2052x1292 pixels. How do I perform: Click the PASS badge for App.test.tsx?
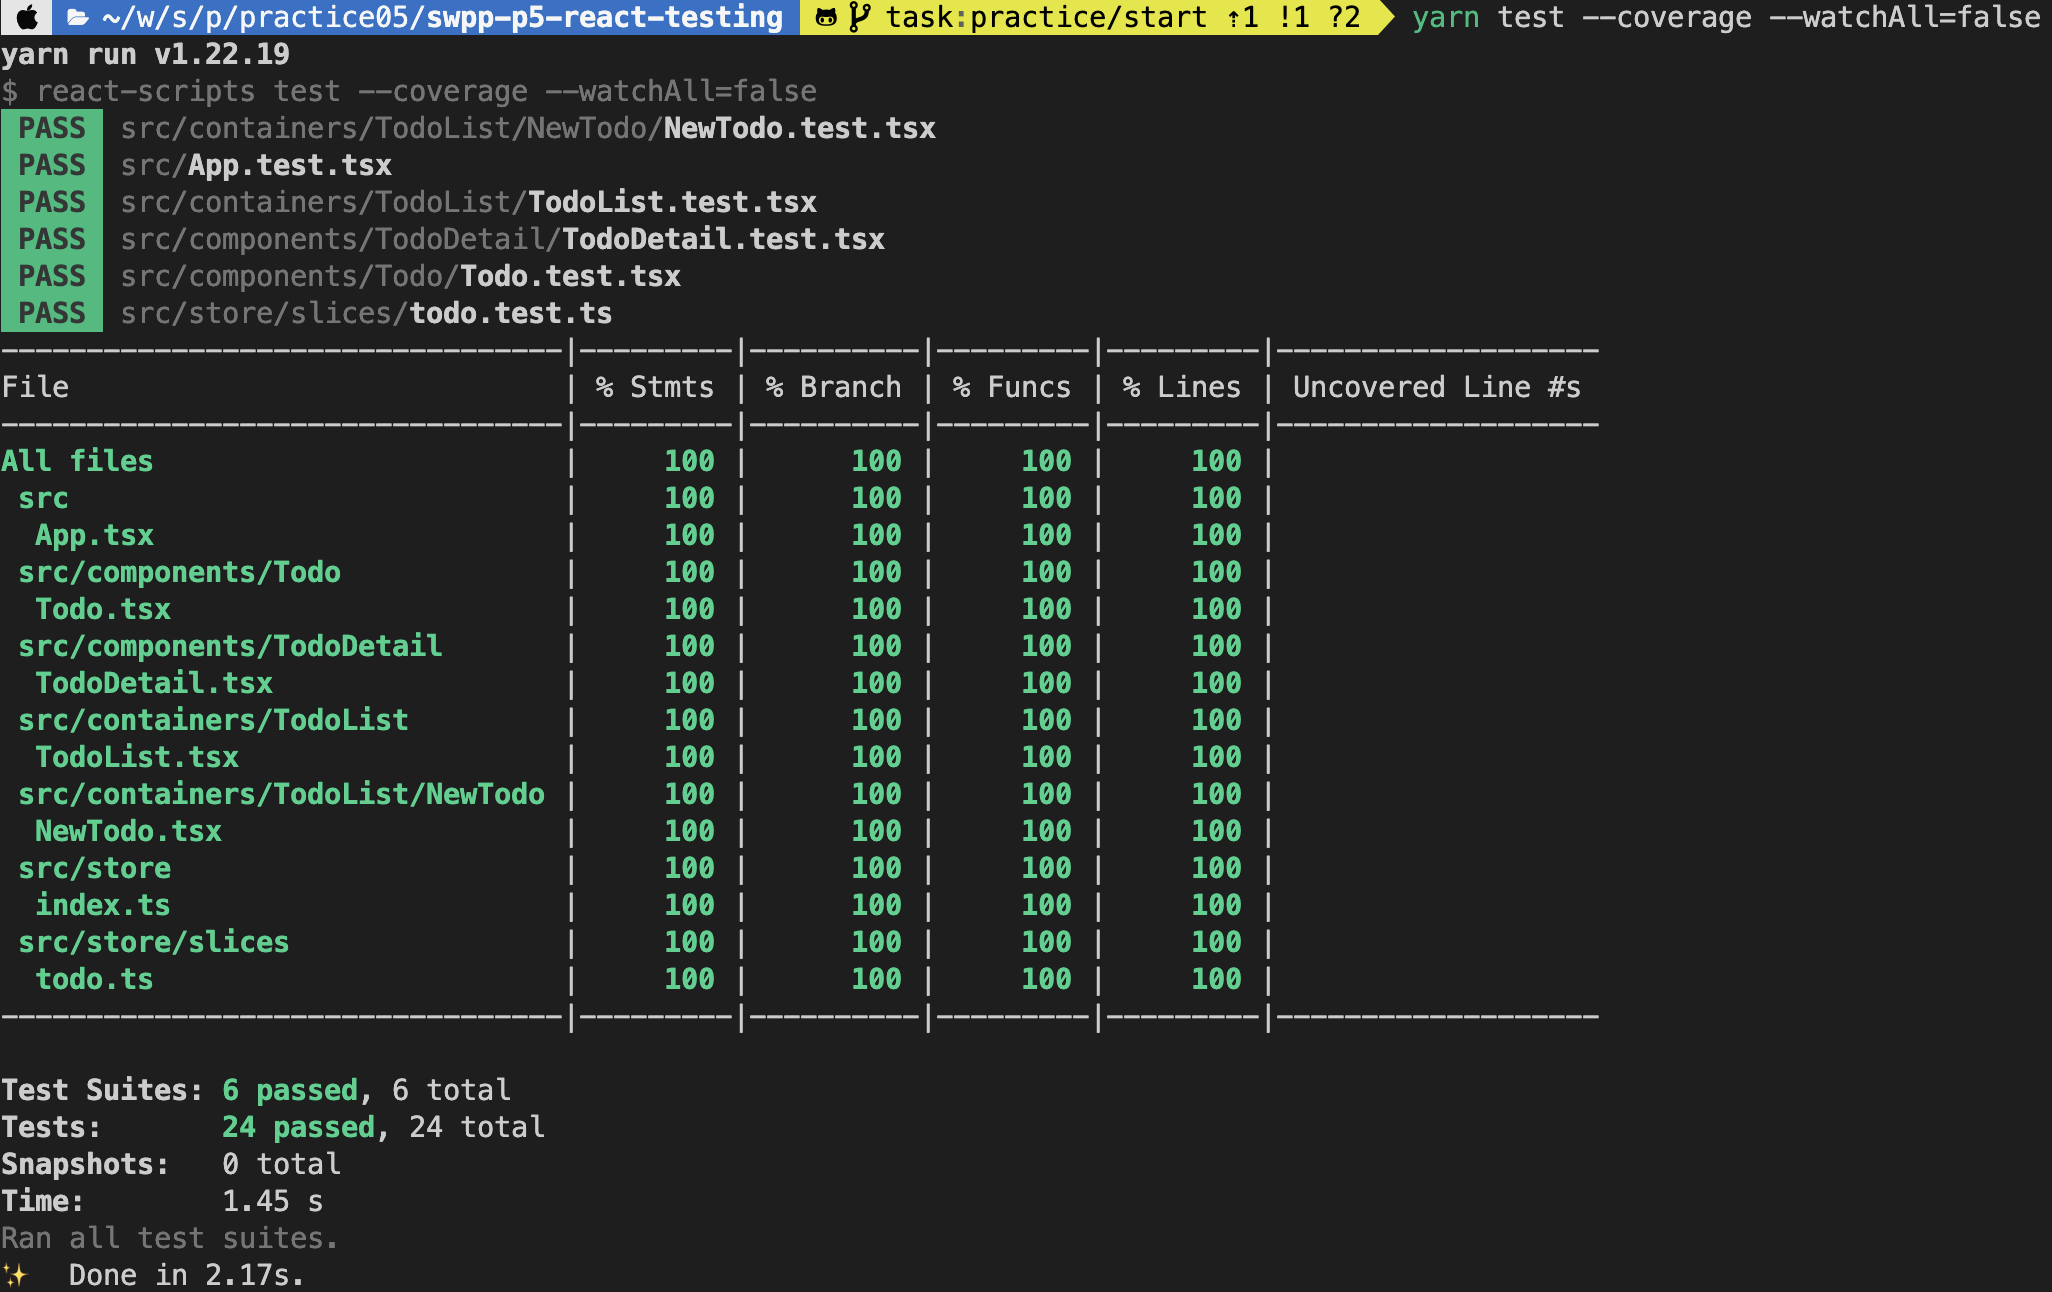pos(52,165)
